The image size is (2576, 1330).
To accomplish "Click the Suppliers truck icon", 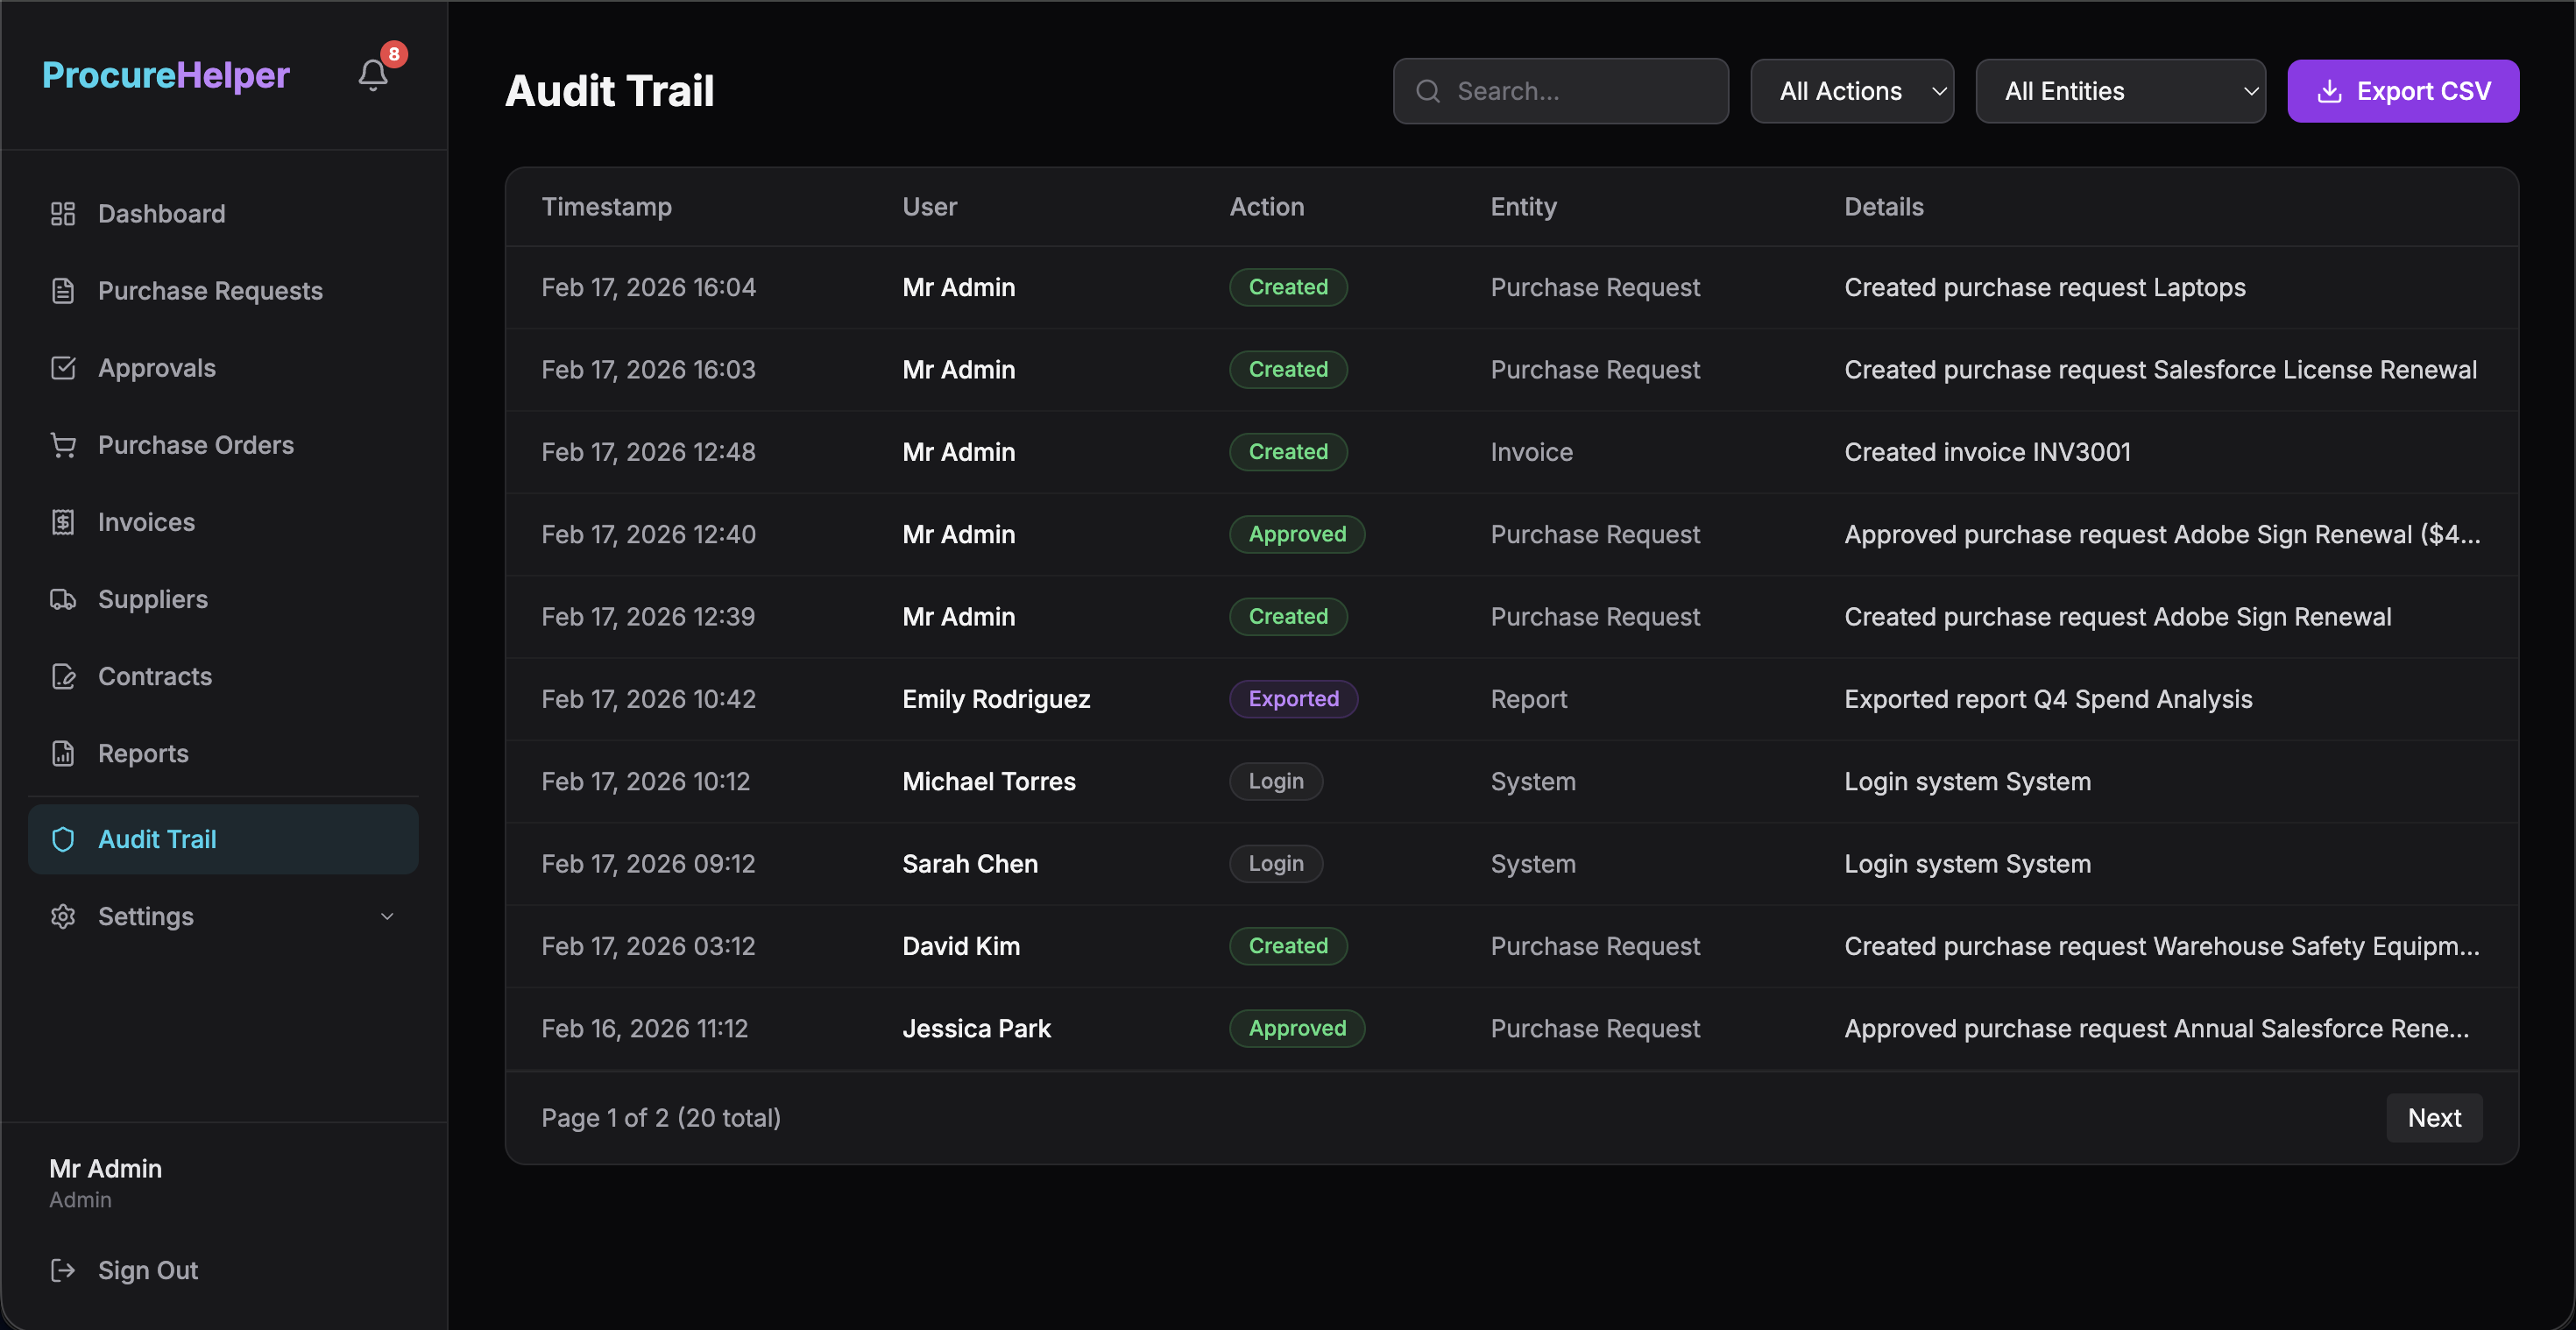I will (x=63, y=599).
